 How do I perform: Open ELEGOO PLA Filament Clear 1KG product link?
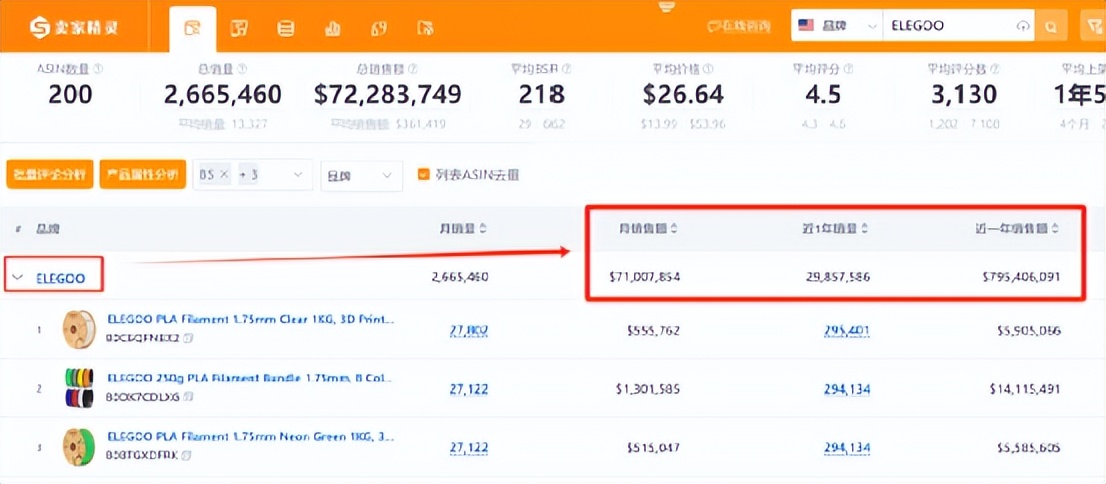point(251,319)
